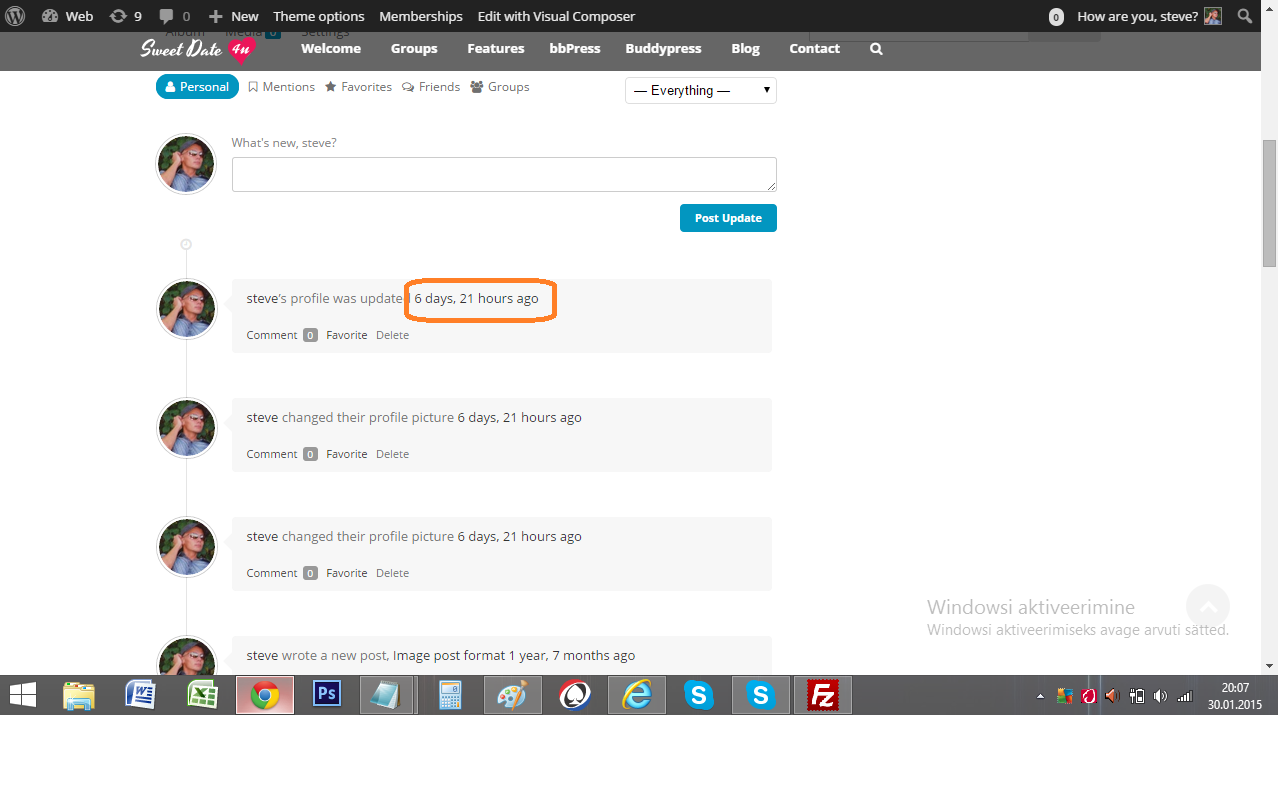Click the WordPress logo in admin bar

(x=16, y=16)
